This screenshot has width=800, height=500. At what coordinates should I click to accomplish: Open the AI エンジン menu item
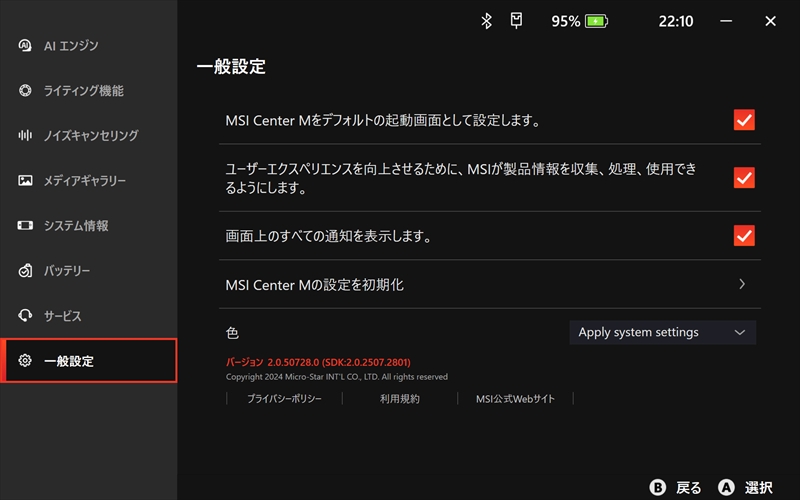(x=71, y=45)
